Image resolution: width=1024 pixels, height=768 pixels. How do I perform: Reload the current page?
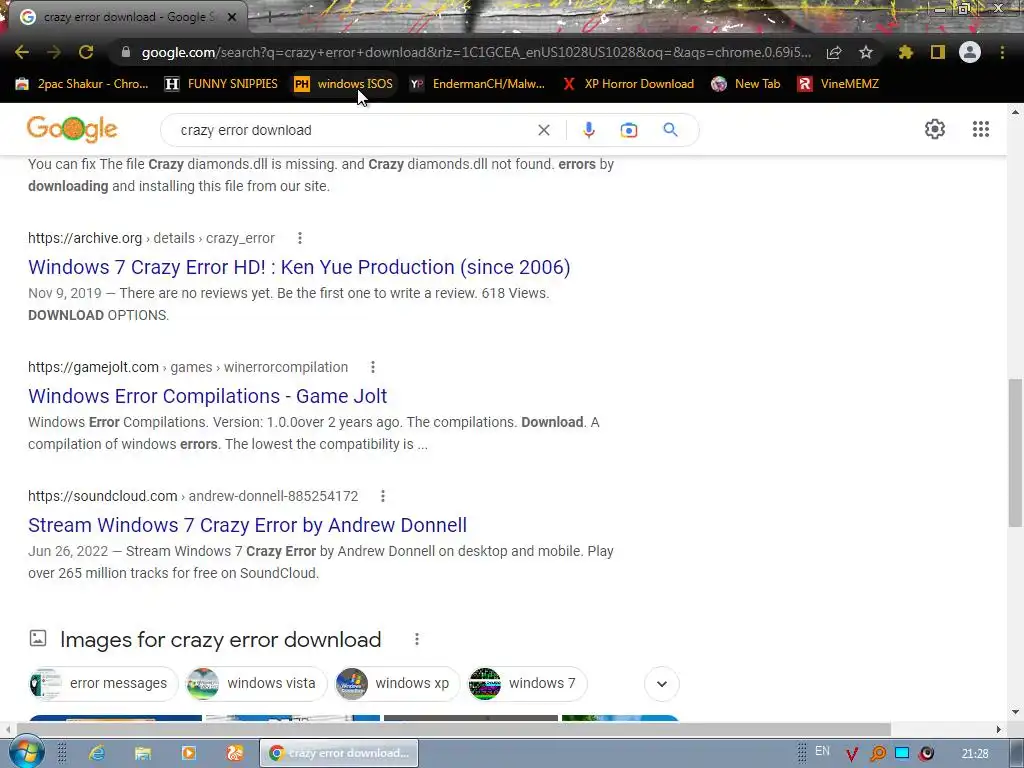click(x=86, y=52)
